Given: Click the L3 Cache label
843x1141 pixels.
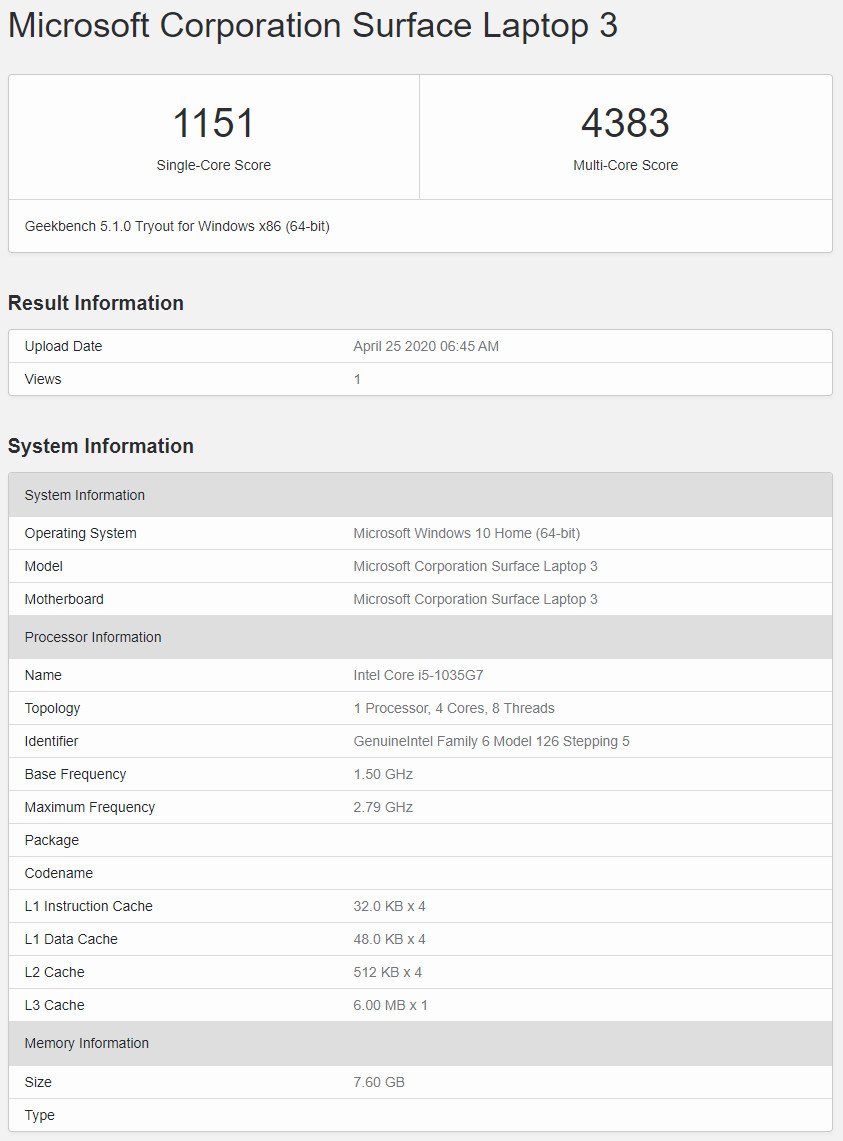Looking at the screenshot, I should [55, 1005].
